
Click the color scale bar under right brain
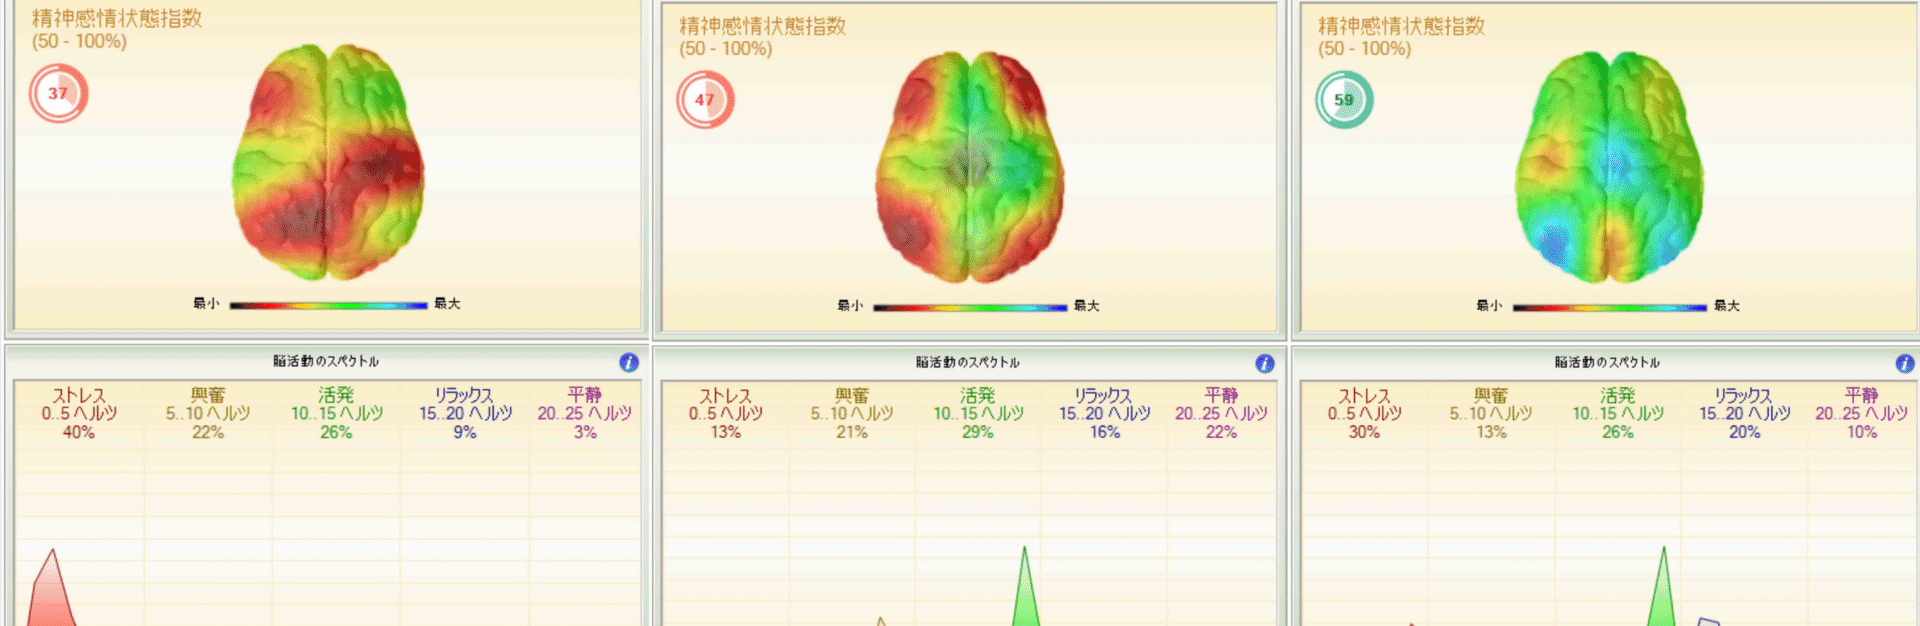click(1609, 308)
